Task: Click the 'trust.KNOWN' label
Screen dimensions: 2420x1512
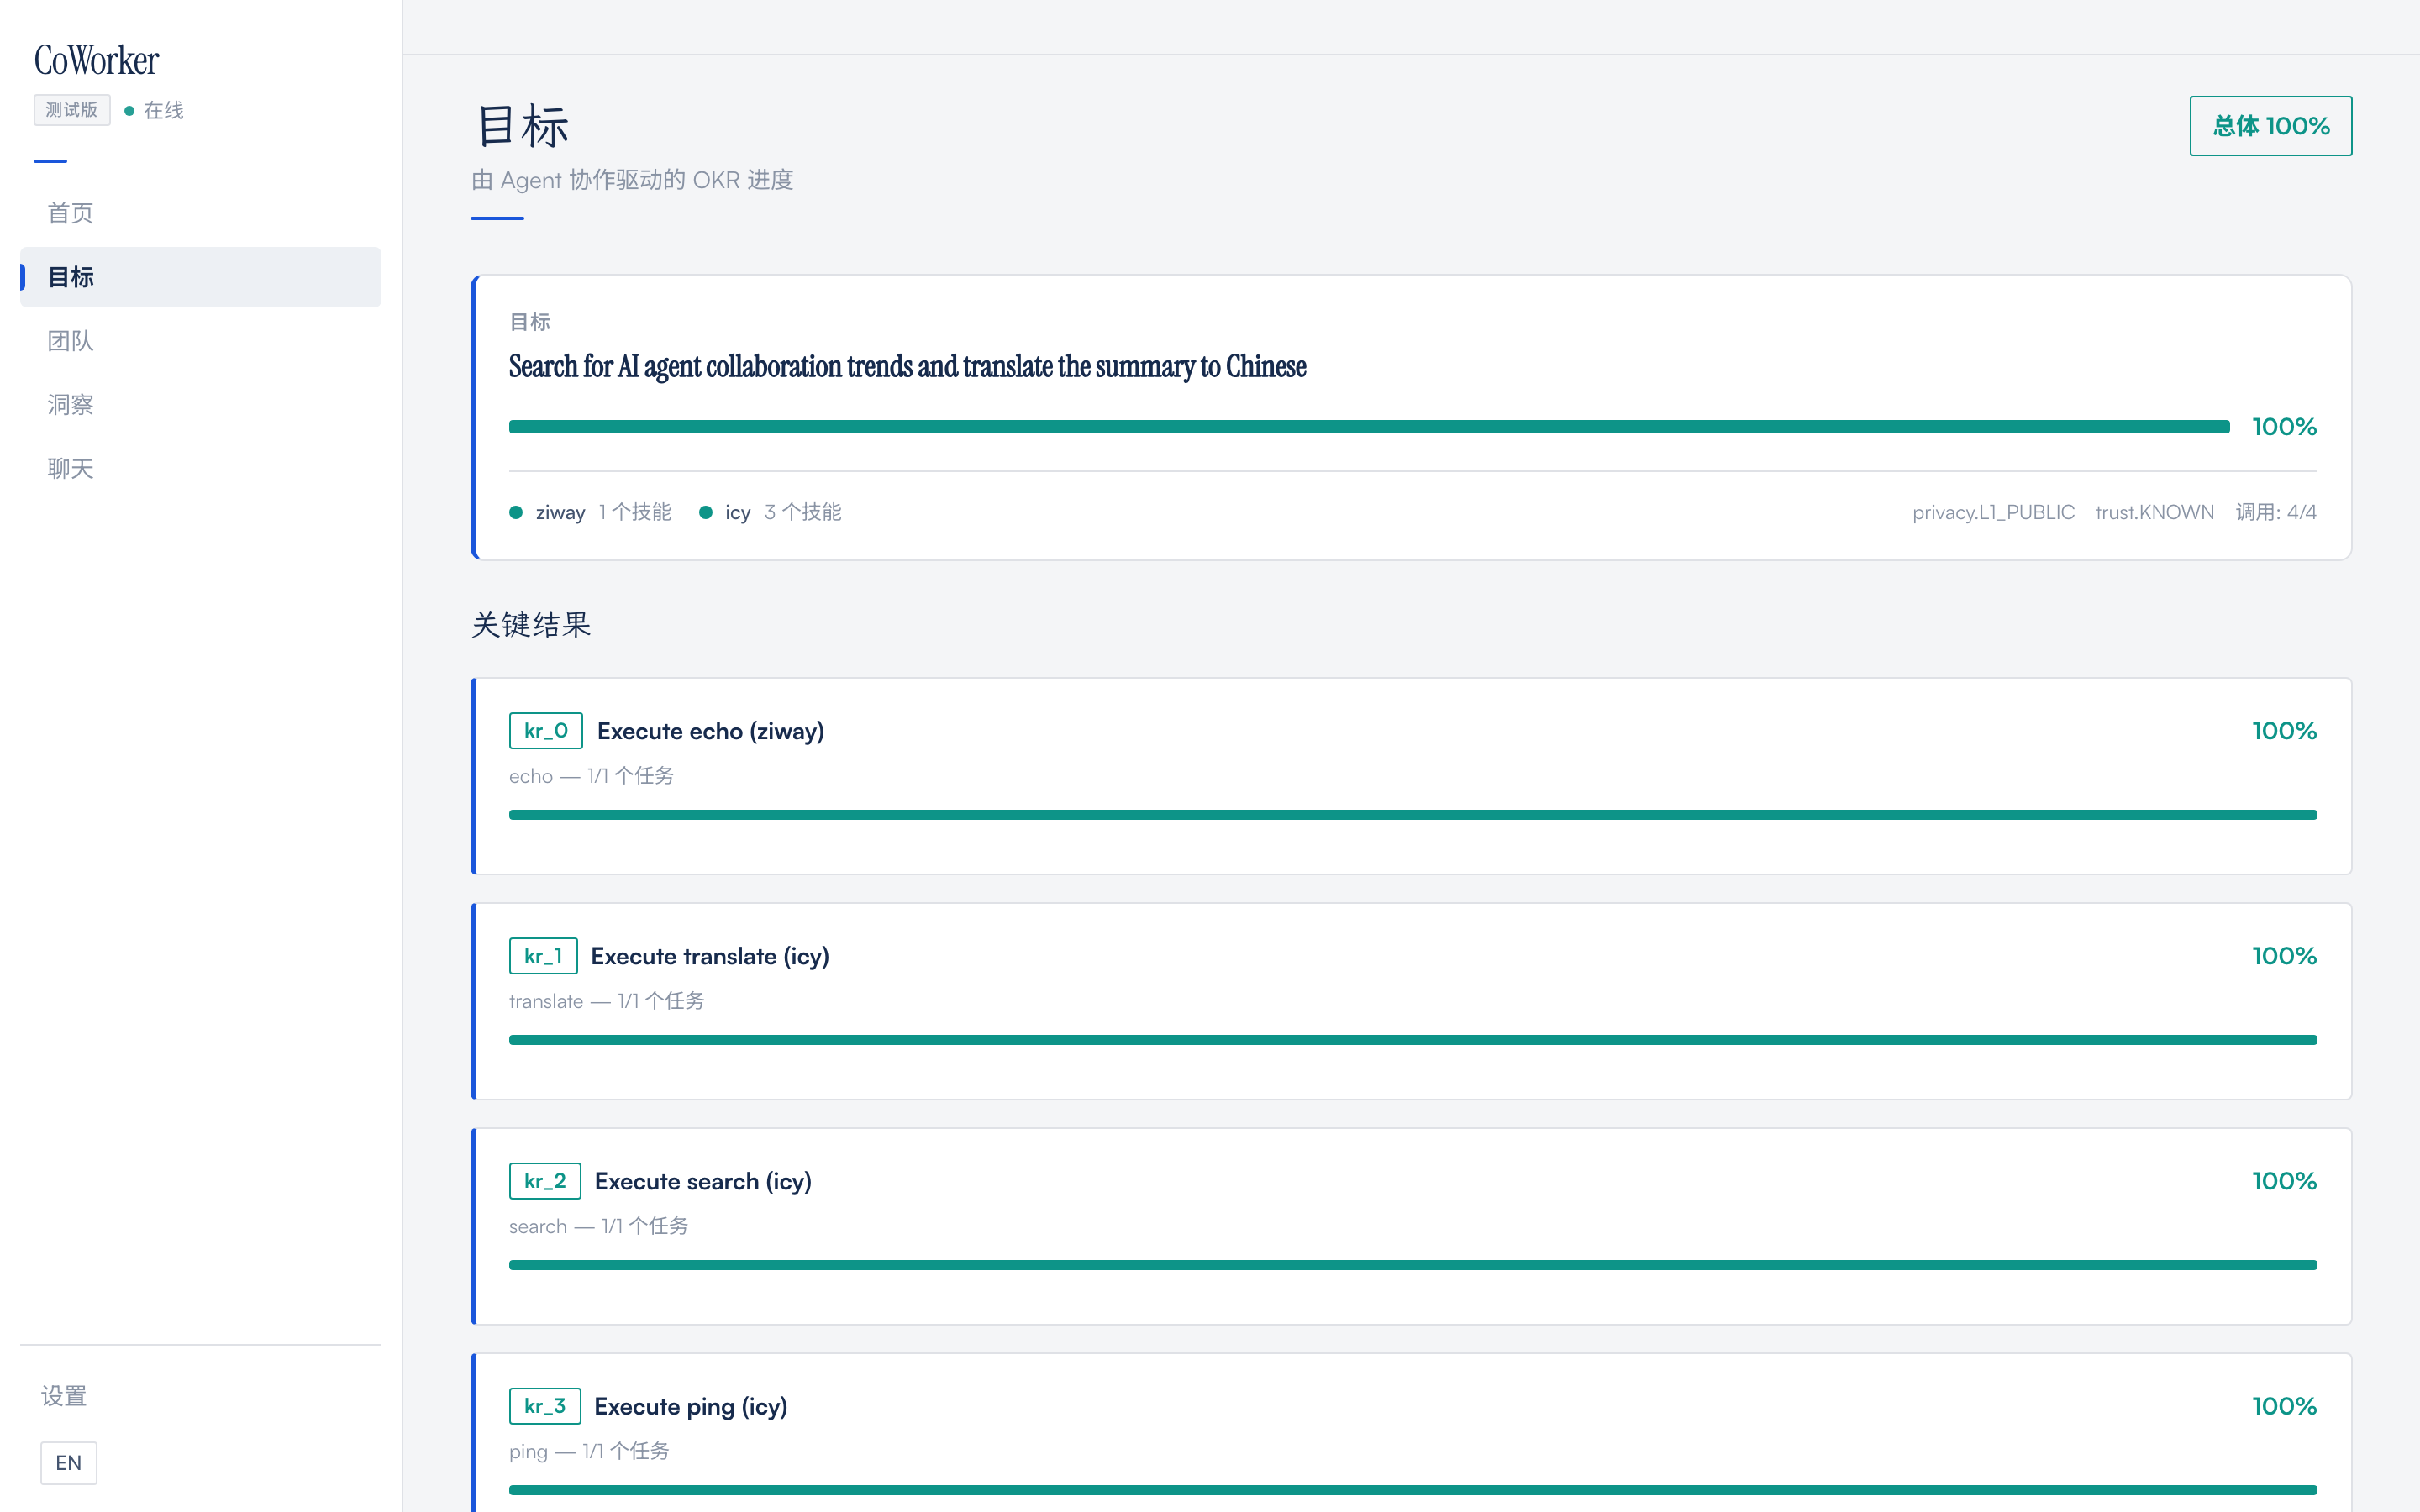Action: pyautogui.click(x=2154, y=512)
